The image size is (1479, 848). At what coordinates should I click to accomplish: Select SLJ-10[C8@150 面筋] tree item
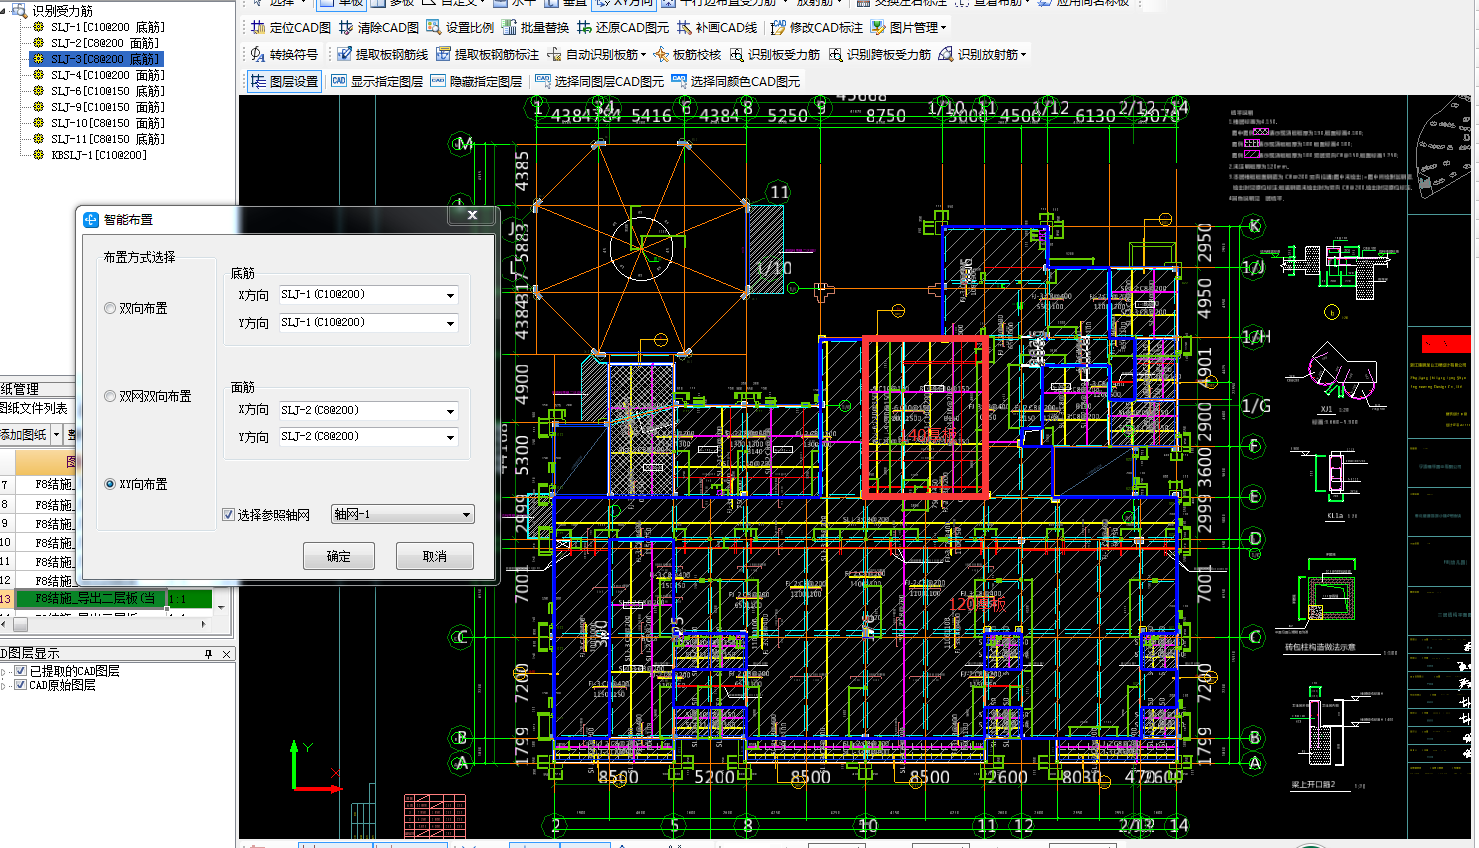[x=108, y=123]
